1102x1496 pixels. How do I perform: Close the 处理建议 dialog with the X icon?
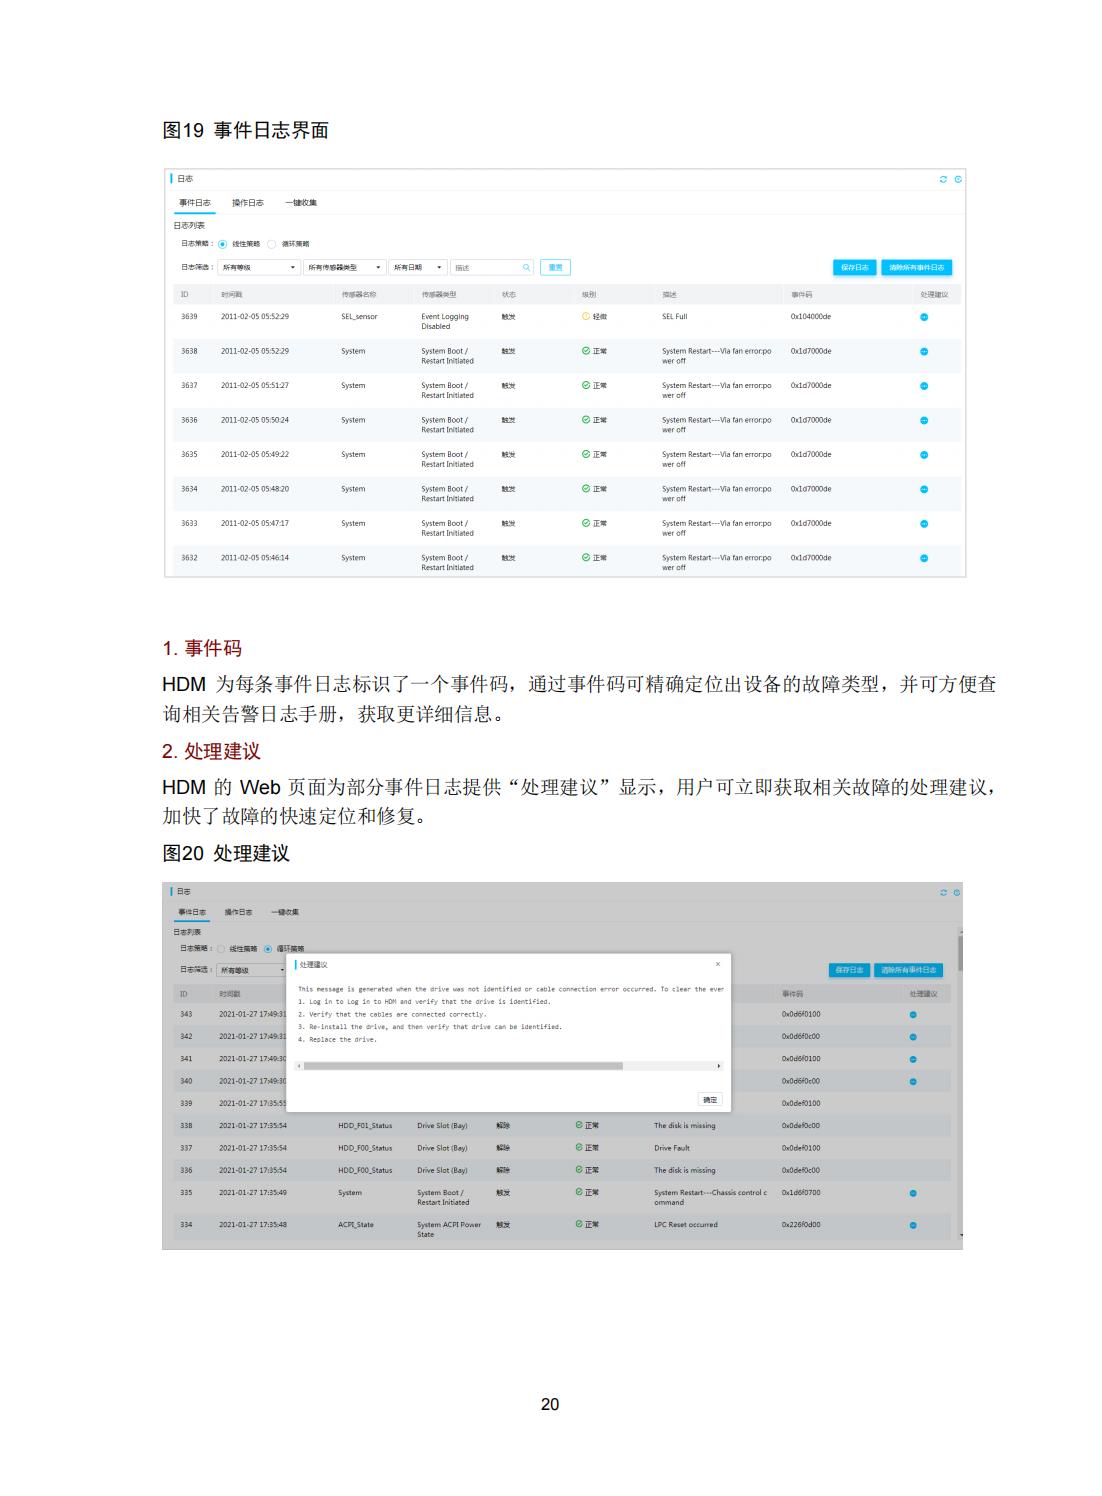click(x=717, y=964)
